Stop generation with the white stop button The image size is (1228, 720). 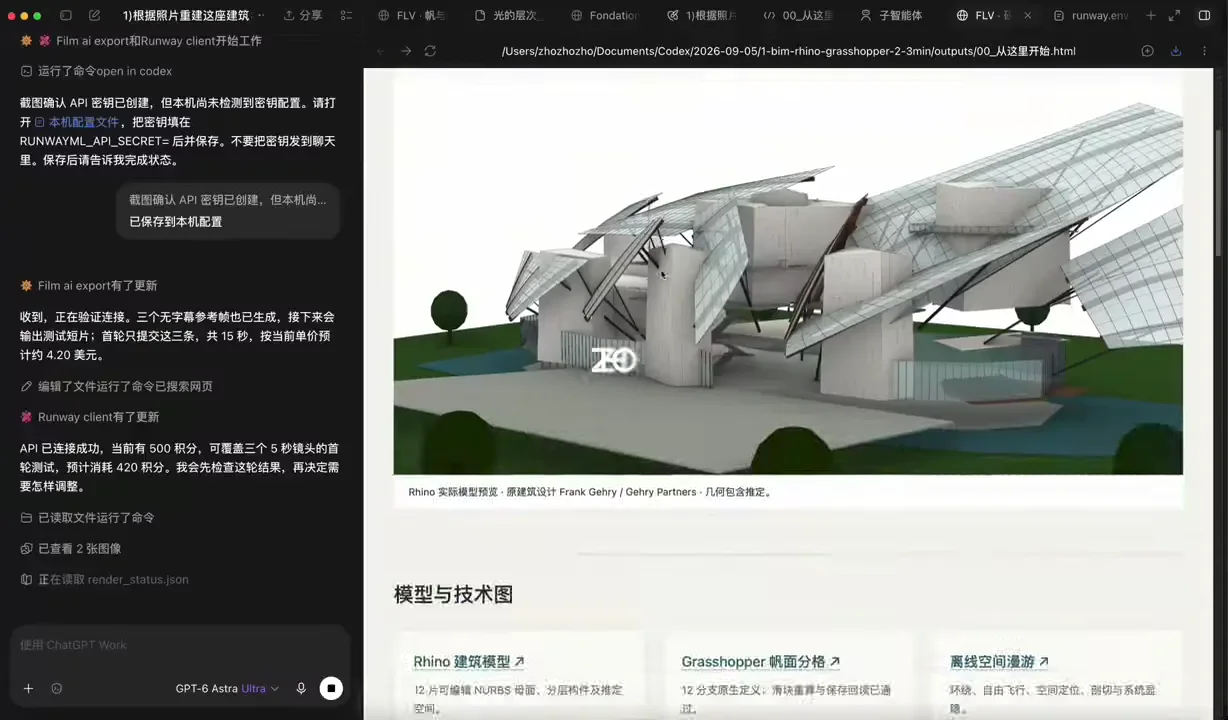(x=331, y=688)
